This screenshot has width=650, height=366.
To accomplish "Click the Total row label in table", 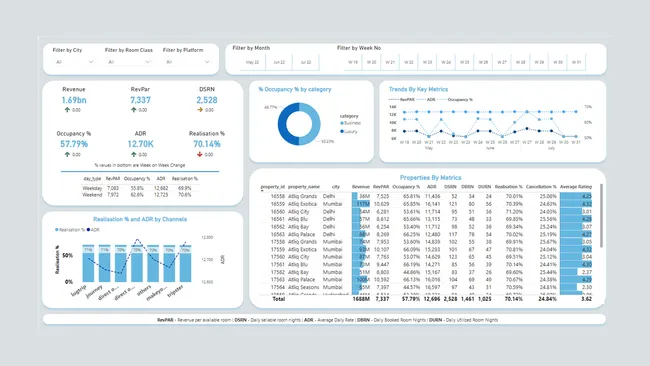I will coord(279,299).
